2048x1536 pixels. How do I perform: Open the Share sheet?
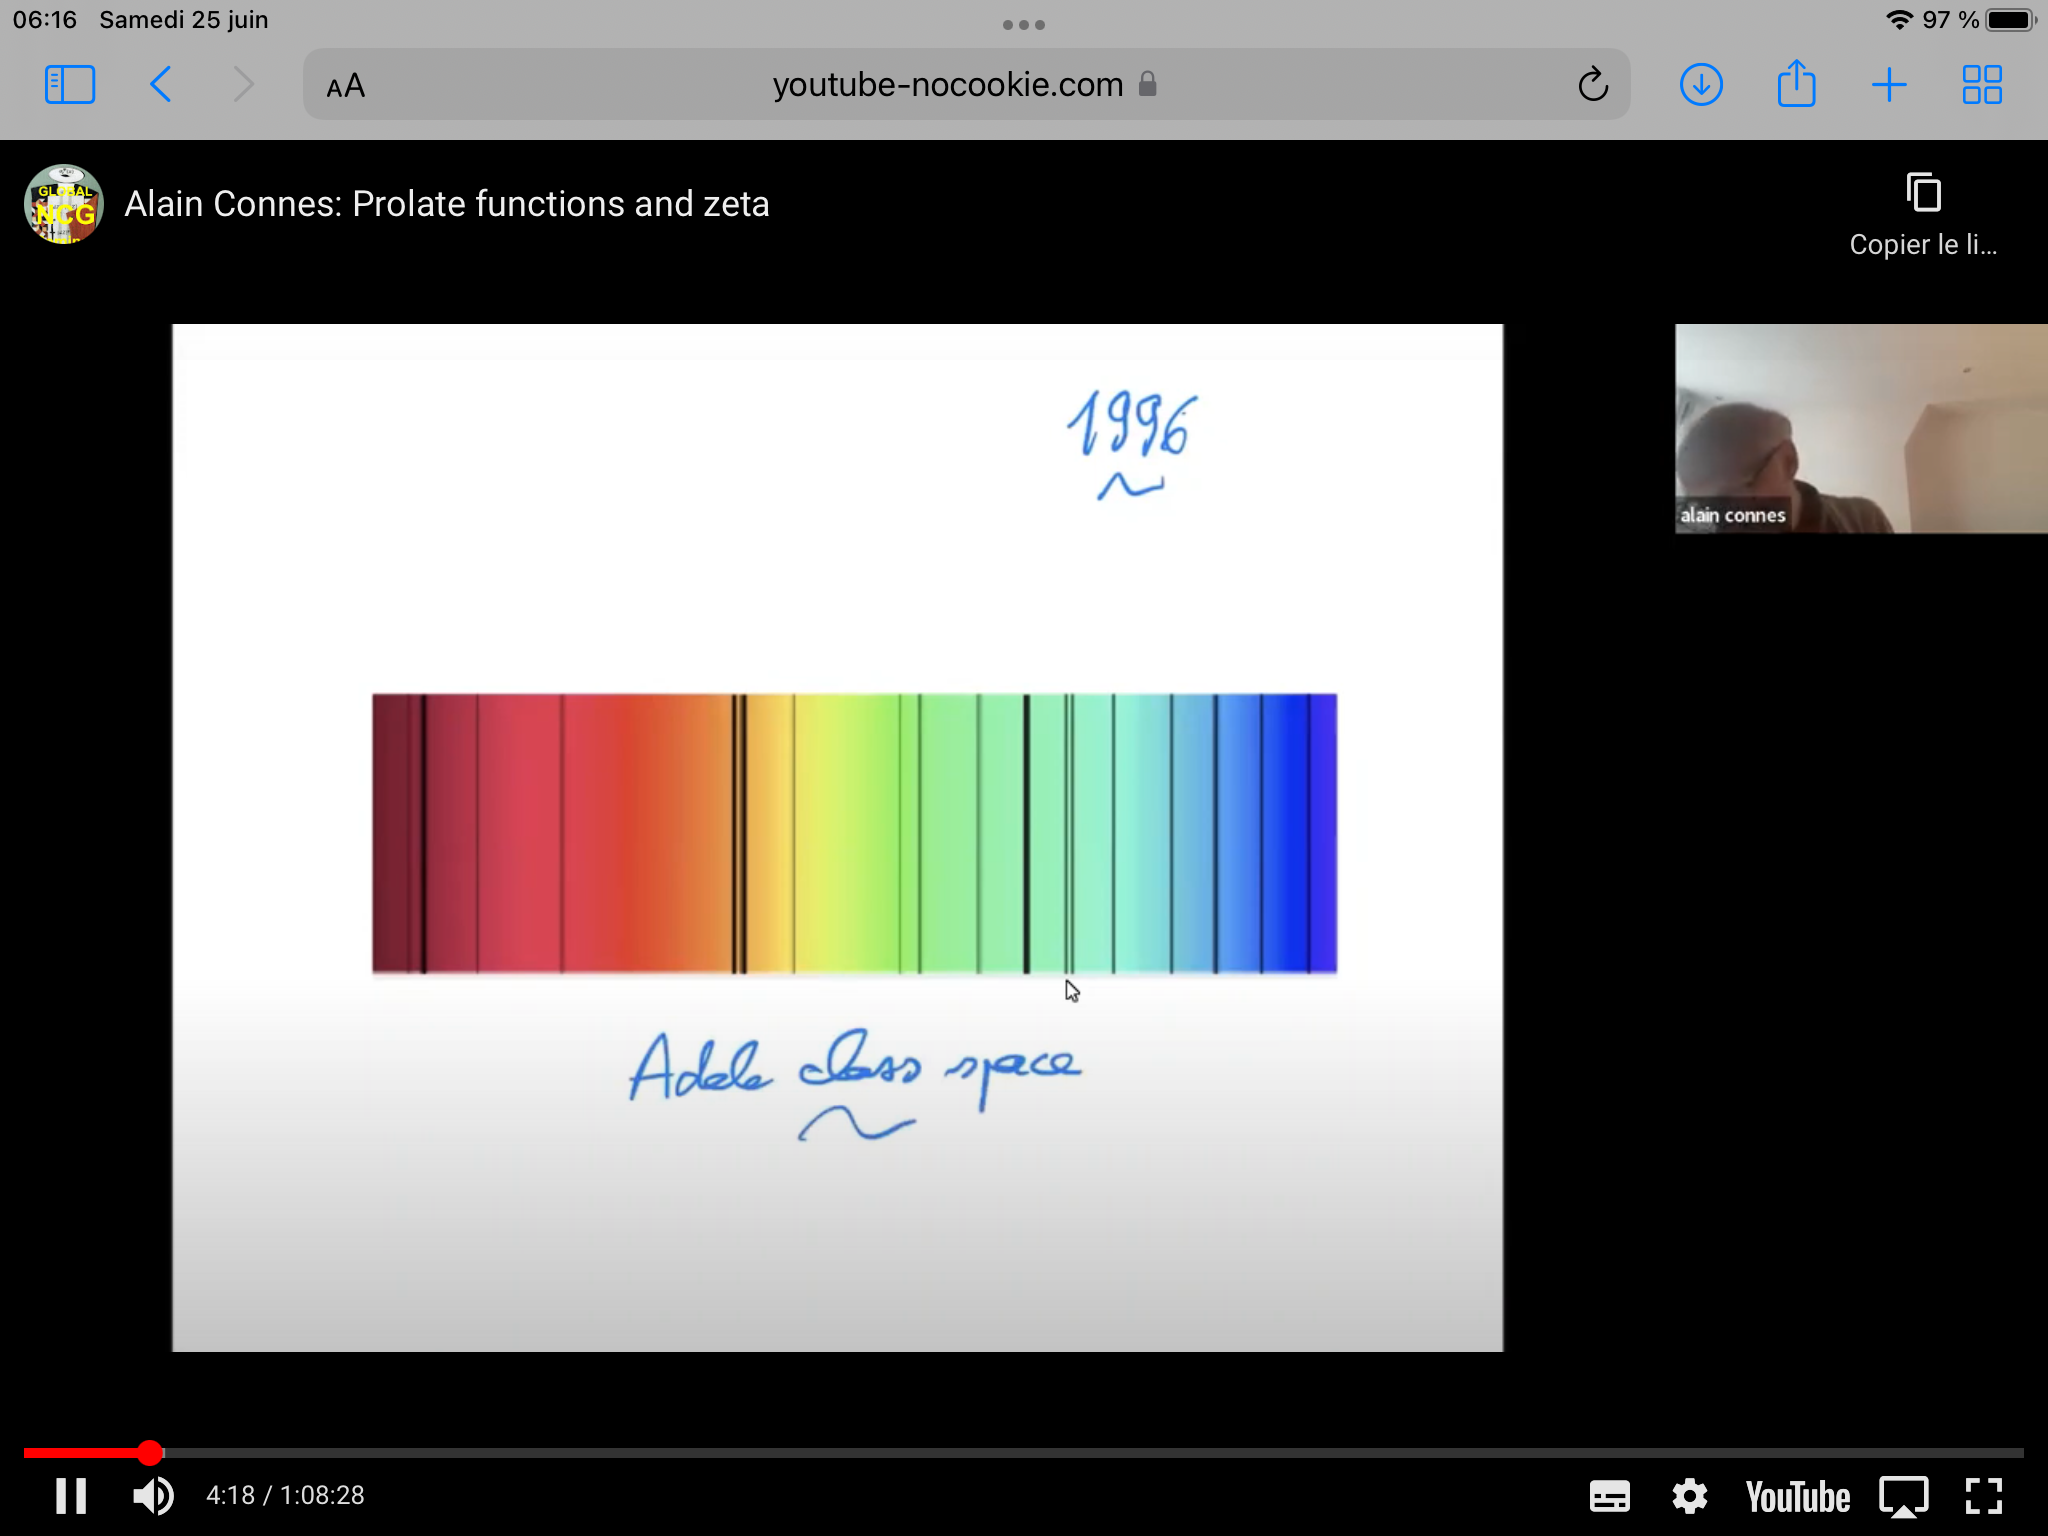[1796, 85]
